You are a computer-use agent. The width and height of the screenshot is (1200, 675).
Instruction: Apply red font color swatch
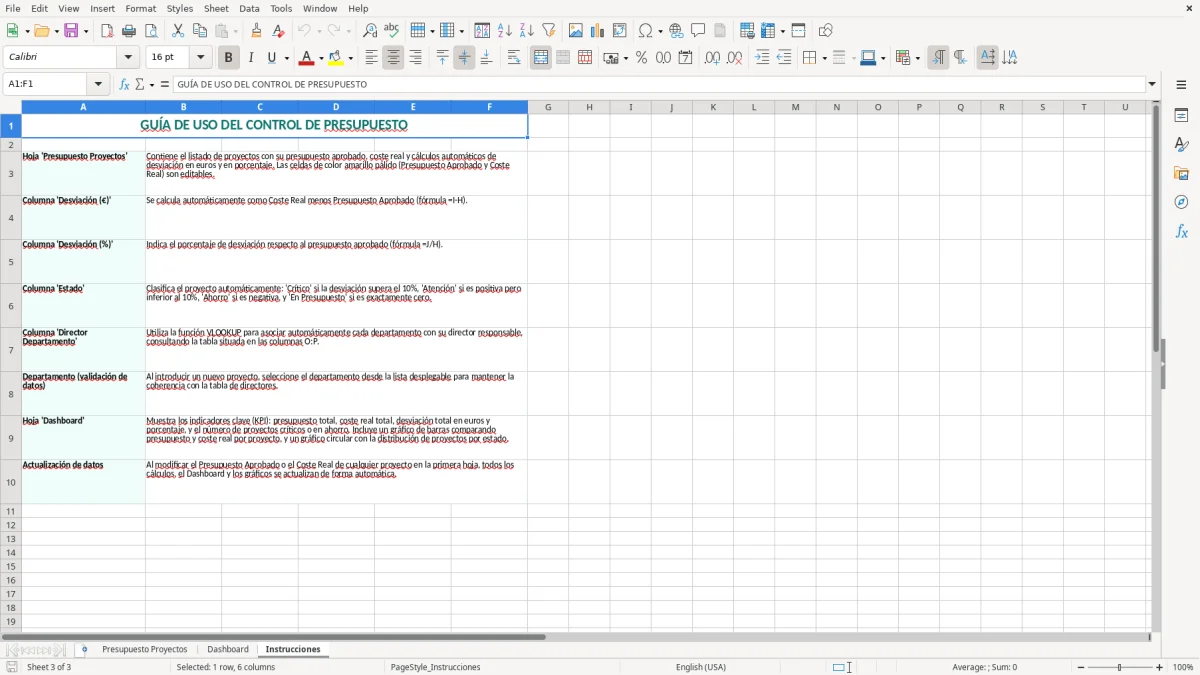[307, 58]
